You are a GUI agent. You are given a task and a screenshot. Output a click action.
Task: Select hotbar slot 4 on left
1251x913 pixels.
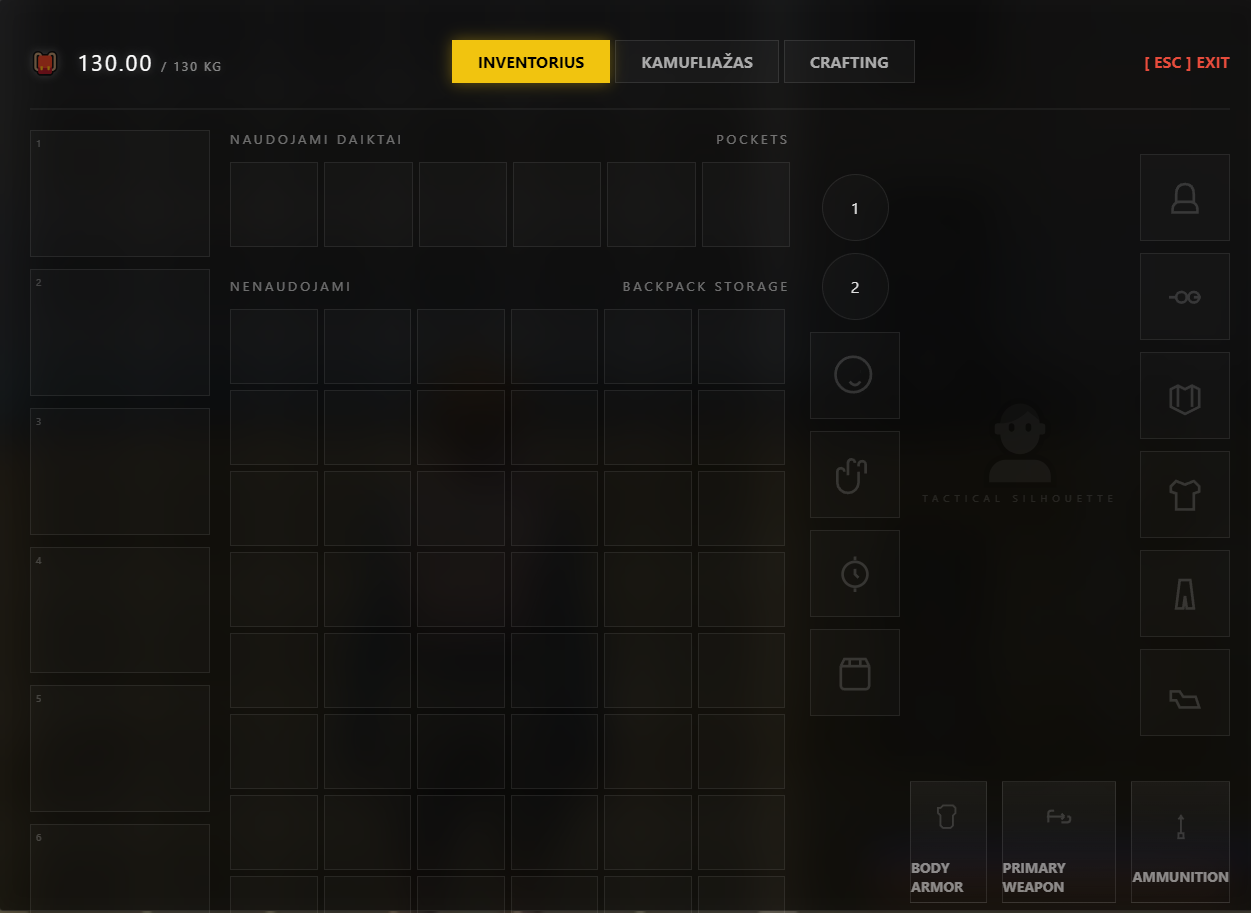pos(120,610)
